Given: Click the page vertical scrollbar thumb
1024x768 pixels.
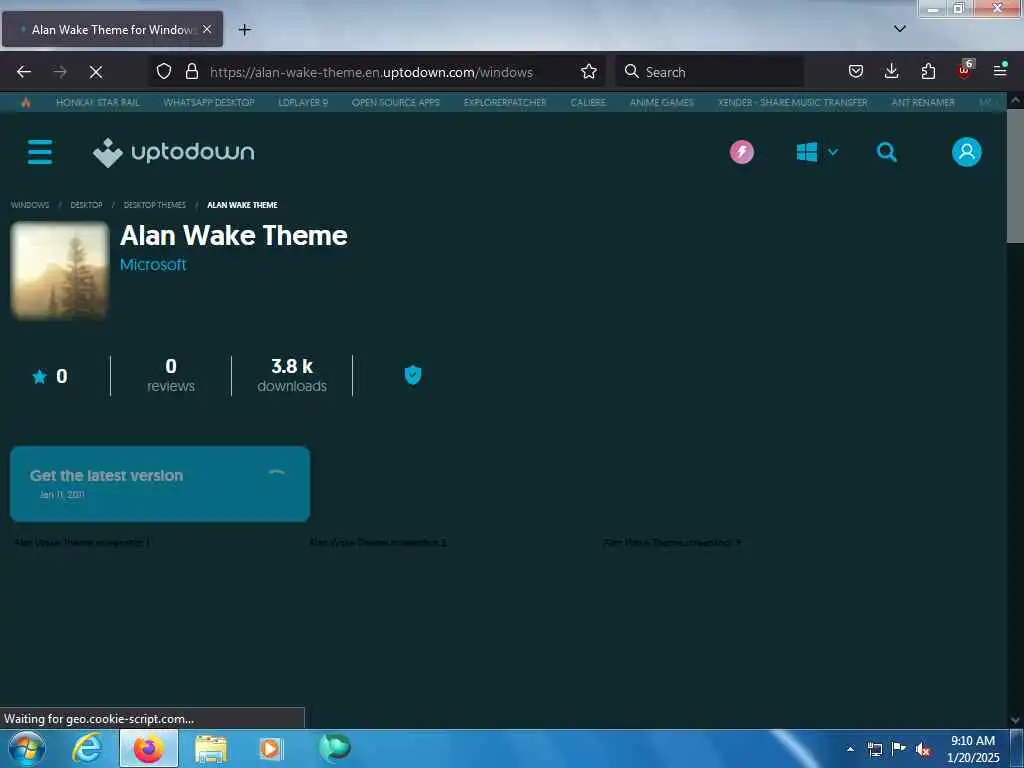Looking at the screenshot, I should tap(1015, 176).
